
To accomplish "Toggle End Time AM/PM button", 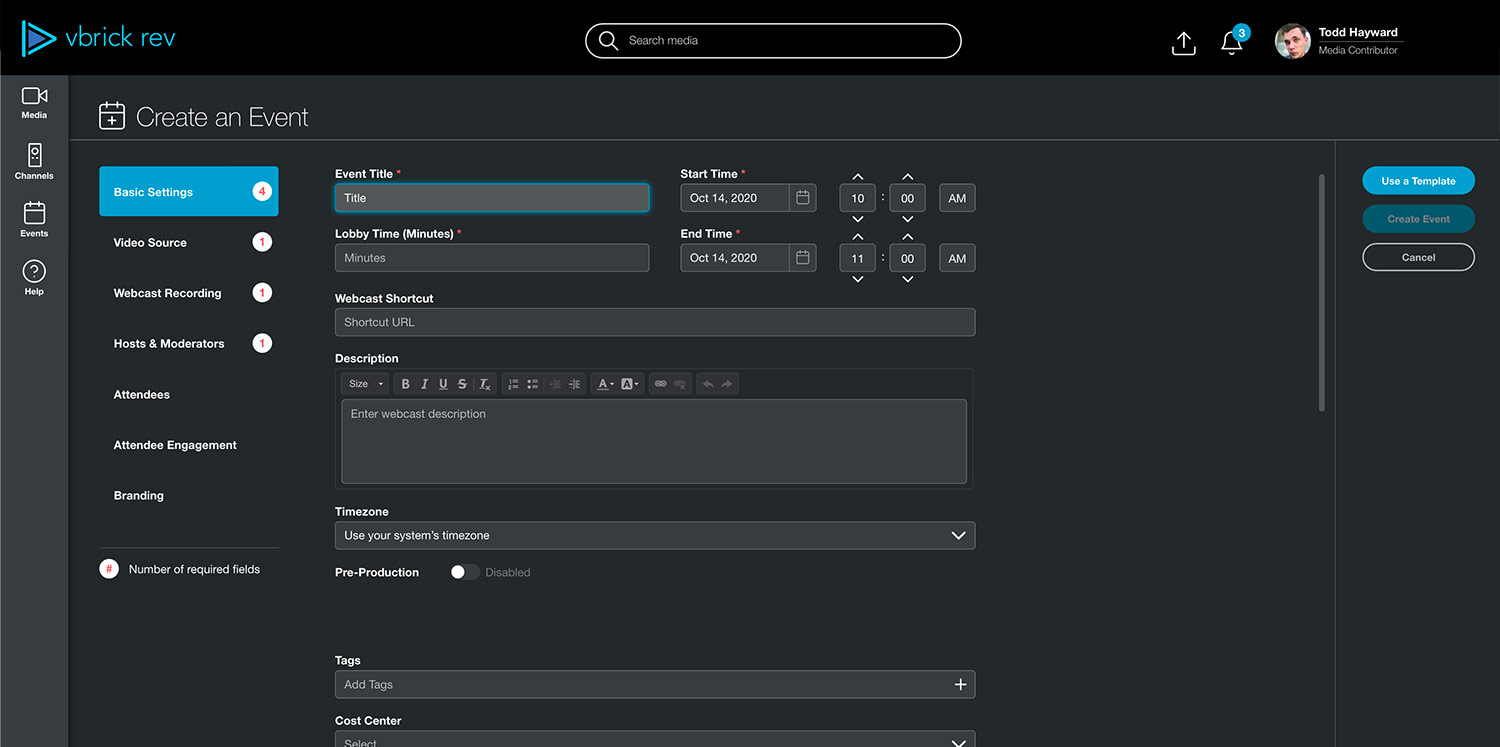I will (x=957, y=258).
